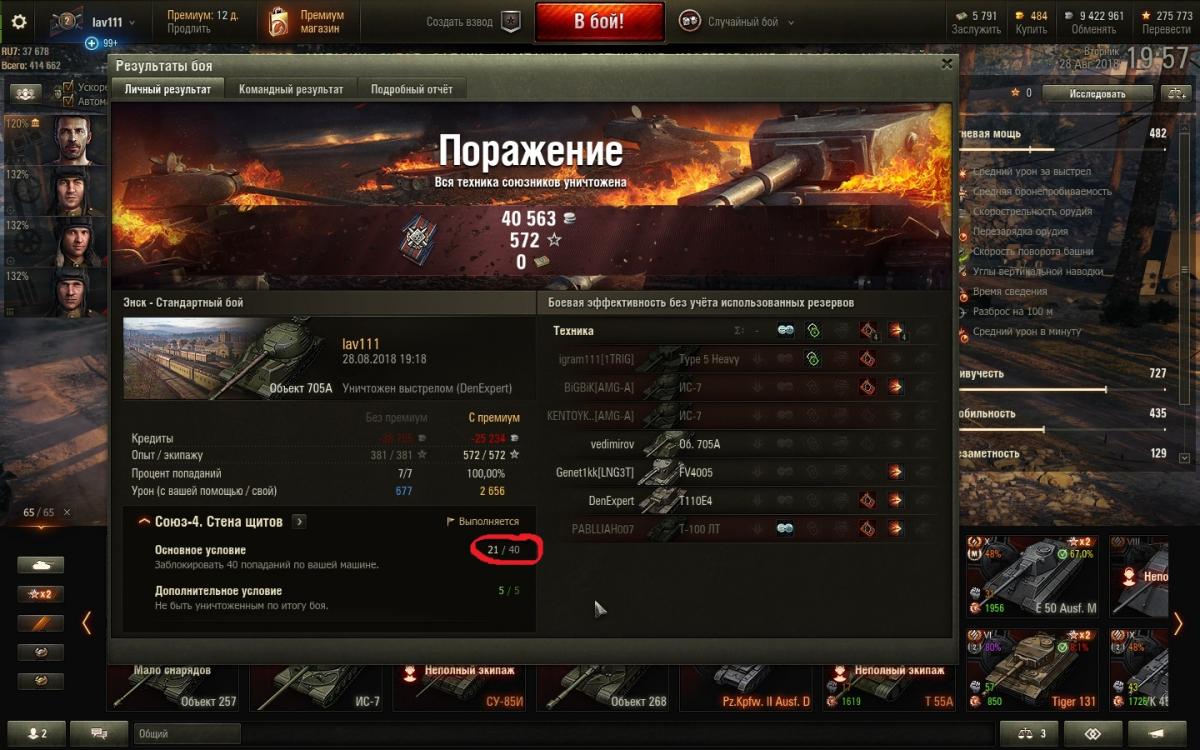The width and height of the screenshot is (1200, 750).
Task: Open the settings gear menu
Action: (19, 21)
